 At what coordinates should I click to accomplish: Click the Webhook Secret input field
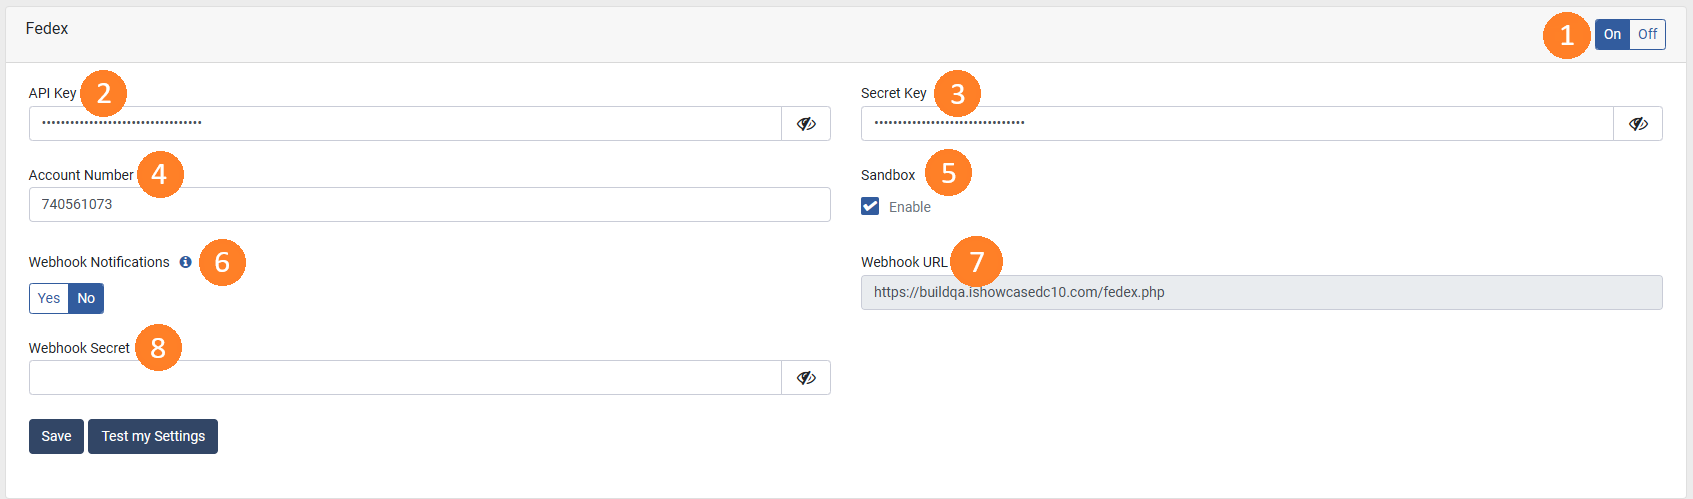(x=405, y=378)
